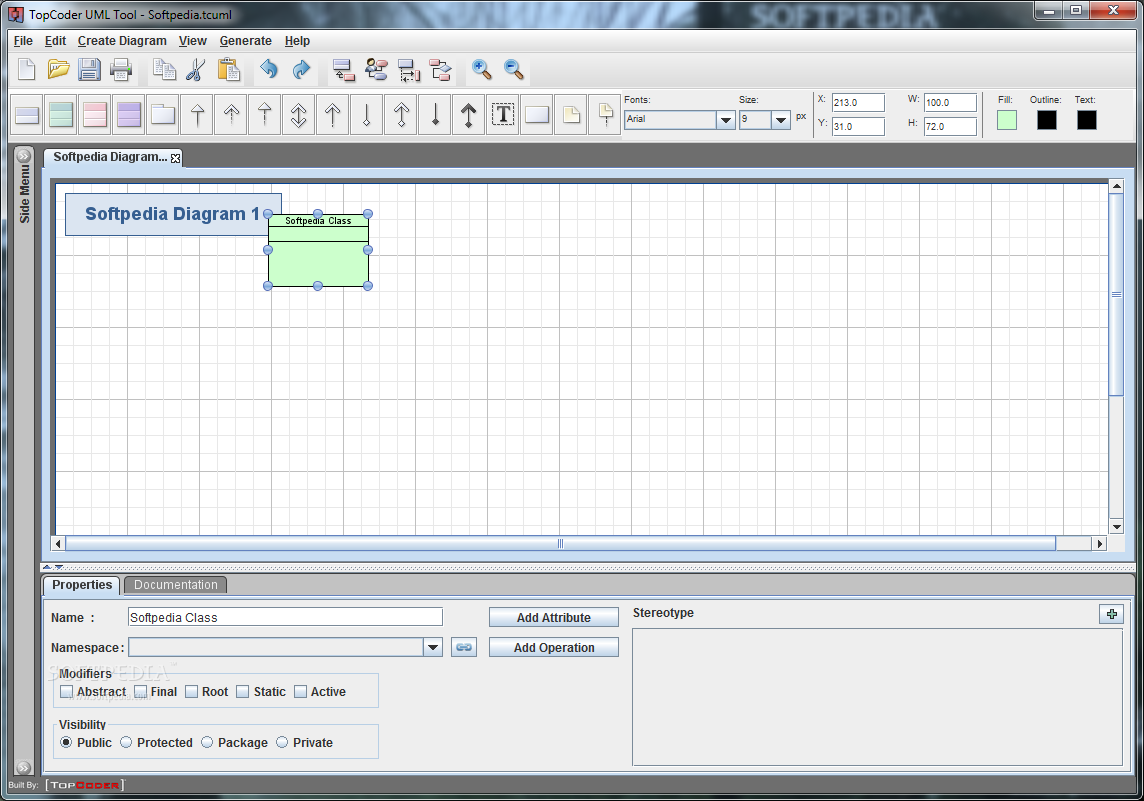The width and height of the screenshot is (1144, 801).
Task: Add a stereotype with the green plus
Action: [1111, 614]
